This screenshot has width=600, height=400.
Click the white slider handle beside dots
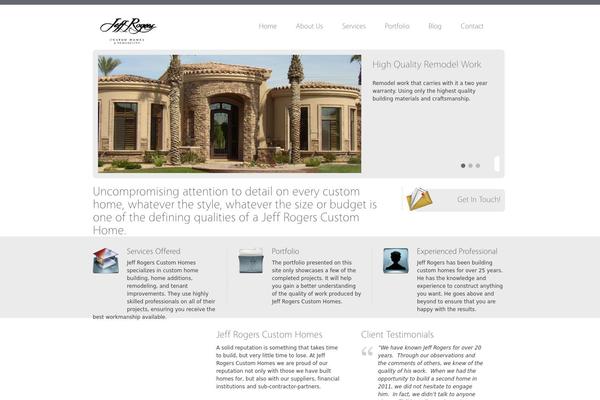click(x=497, y=164)
